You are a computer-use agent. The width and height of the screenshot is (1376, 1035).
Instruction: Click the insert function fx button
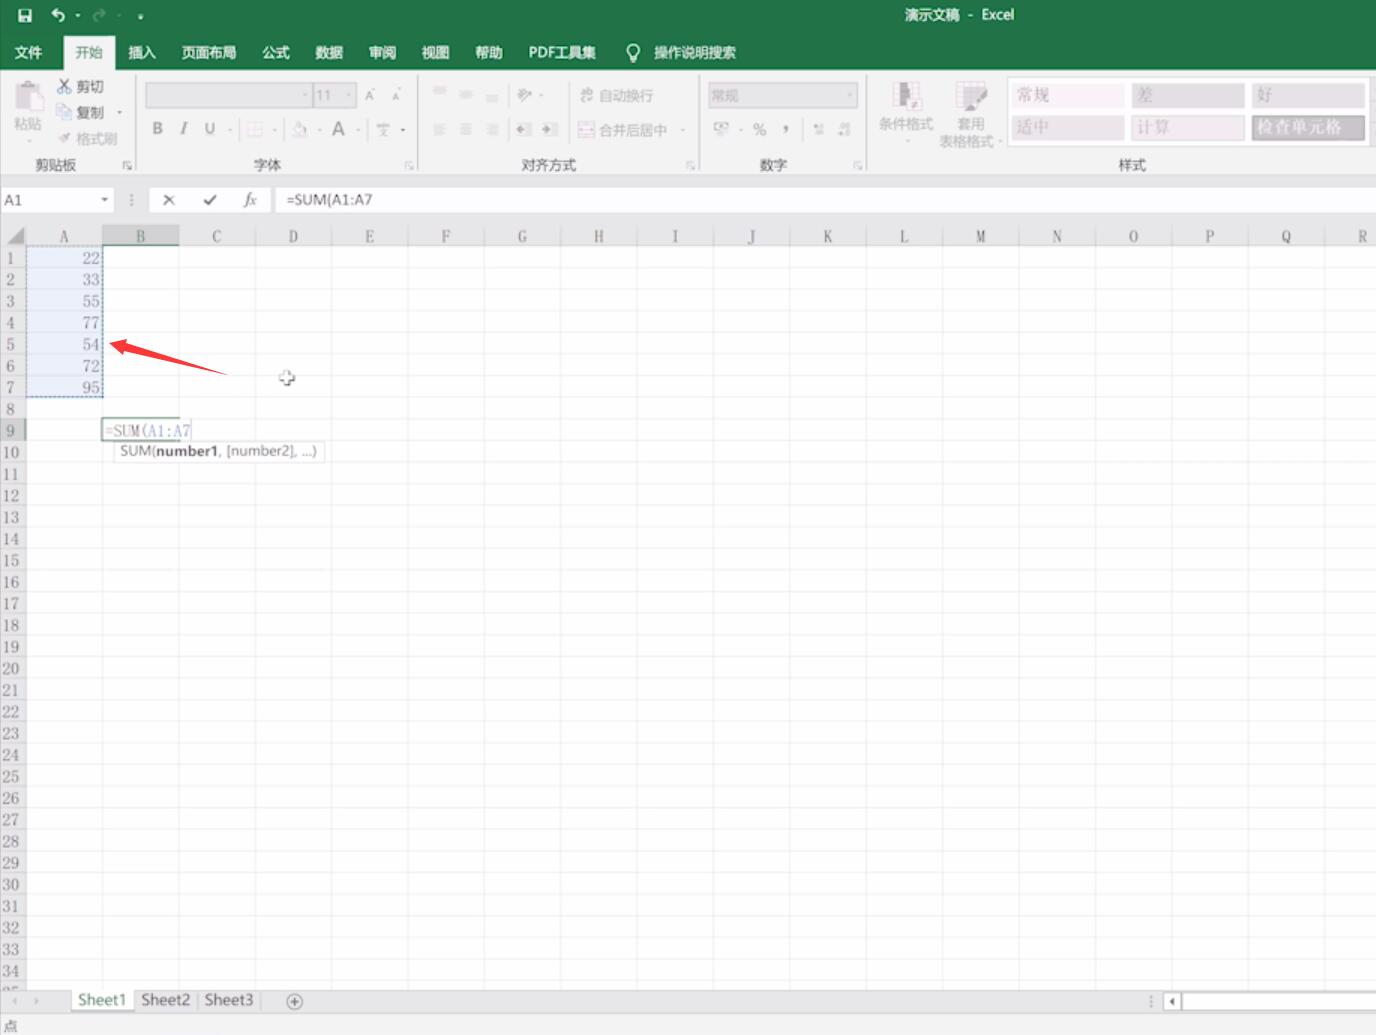click(x=250, y=200)
